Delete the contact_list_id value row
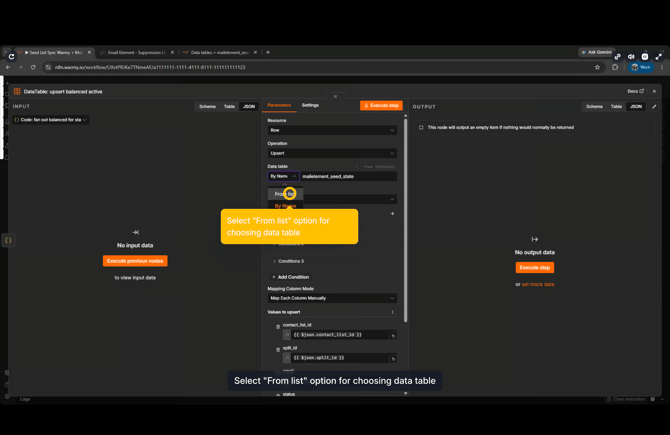This screenshot has width=670, height=435. (x=278, y=327)
